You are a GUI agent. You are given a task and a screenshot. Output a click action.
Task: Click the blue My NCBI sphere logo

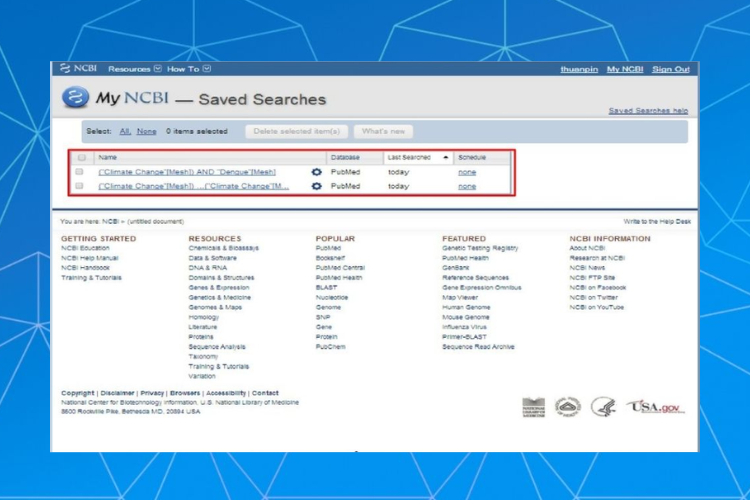click(x=75, y=97)
